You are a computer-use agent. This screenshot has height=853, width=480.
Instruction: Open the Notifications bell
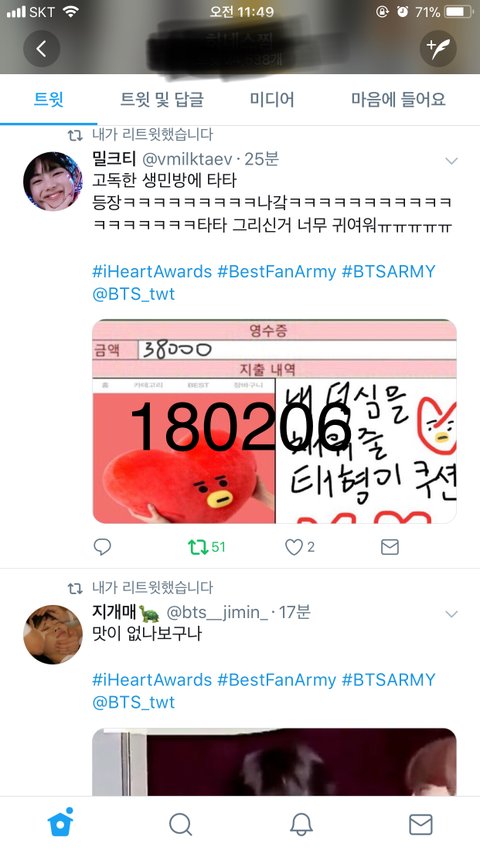pyautogui.click(x=301, y=825)
